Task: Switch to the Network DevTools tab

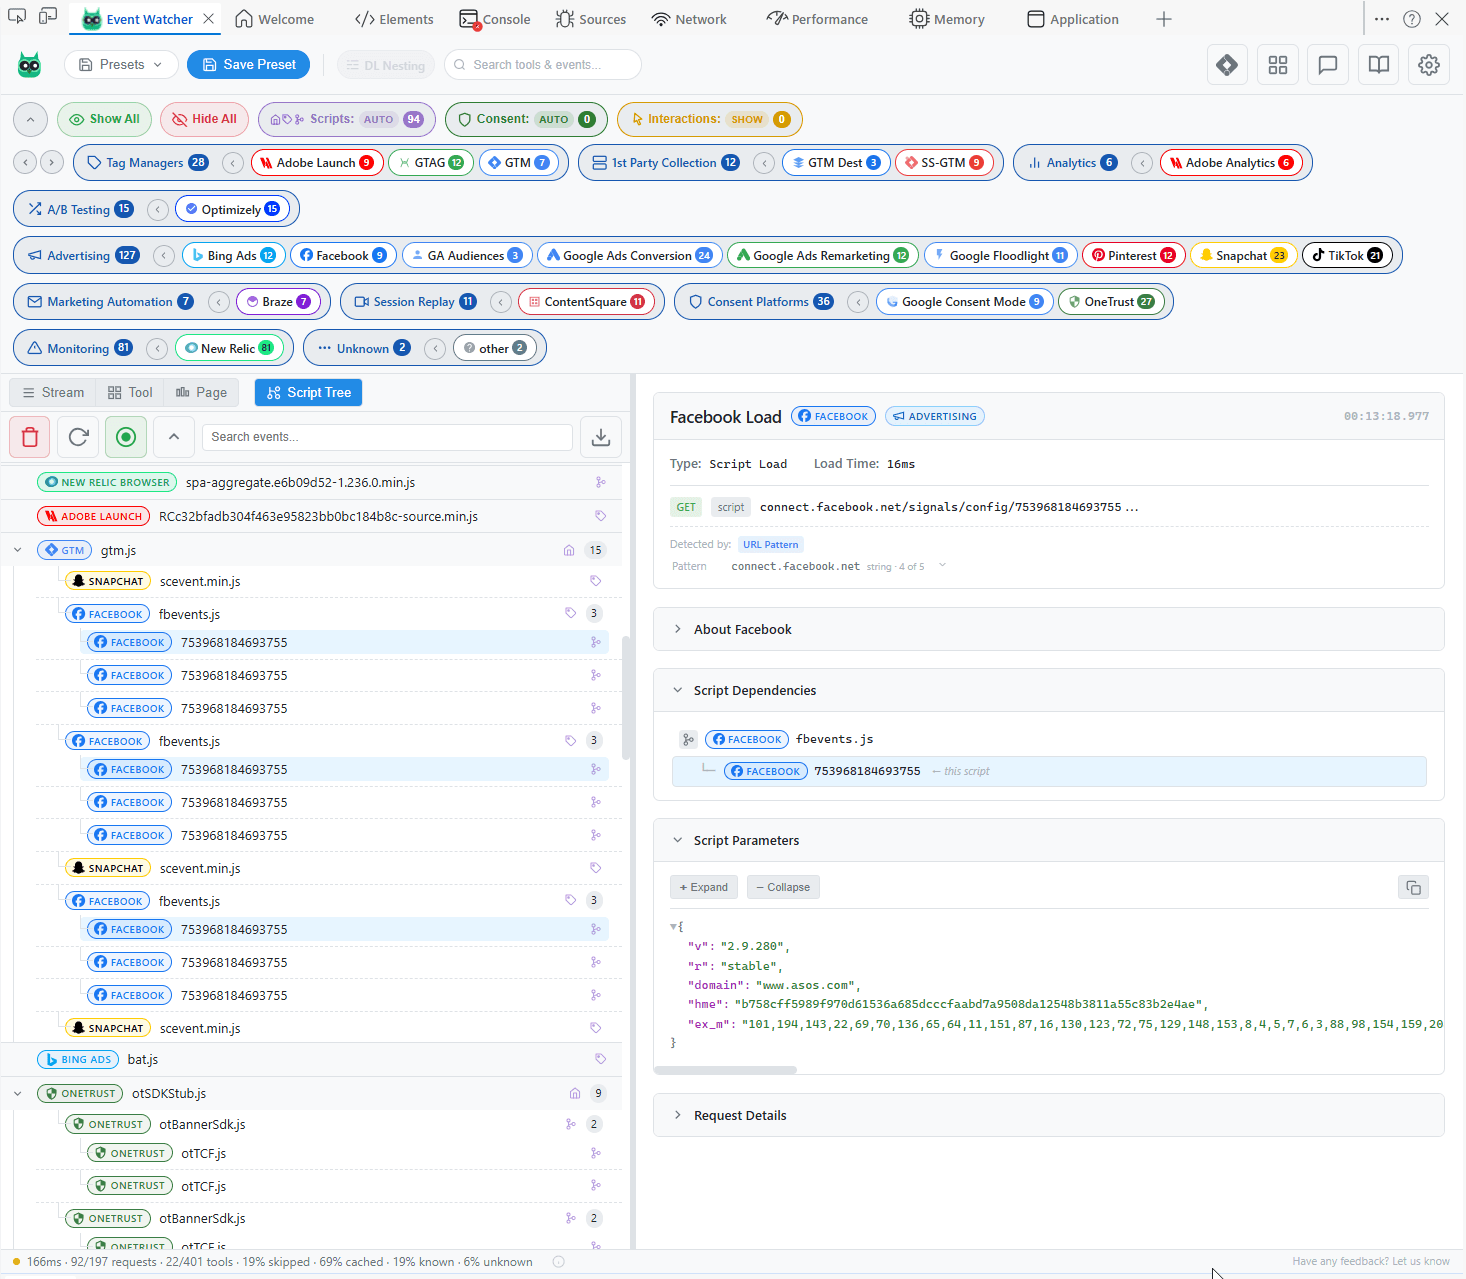Action: [688, 18]
